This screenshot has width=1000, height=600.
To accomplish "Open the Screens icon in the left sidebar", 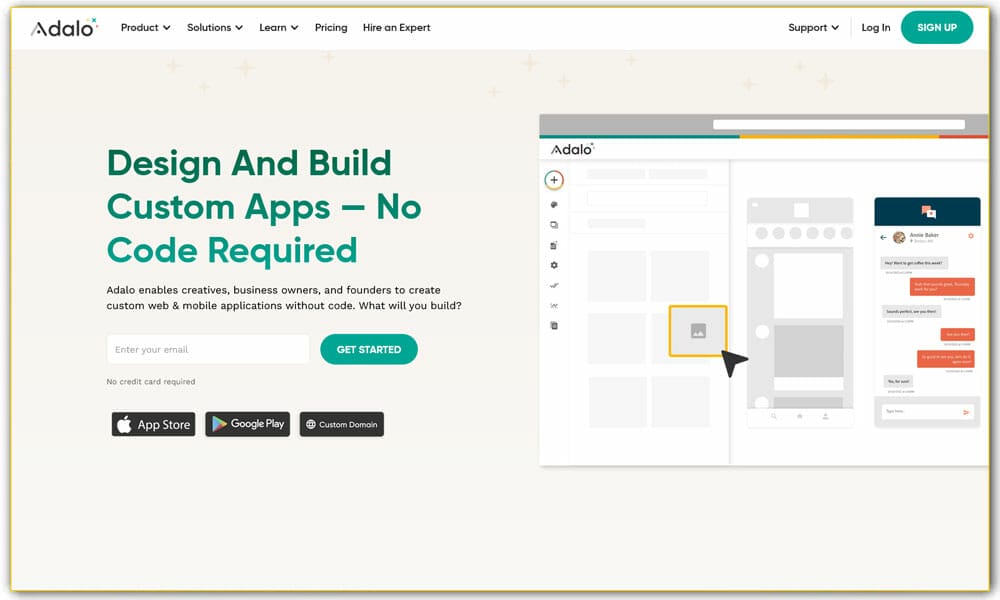I will (x=554, y=225).
